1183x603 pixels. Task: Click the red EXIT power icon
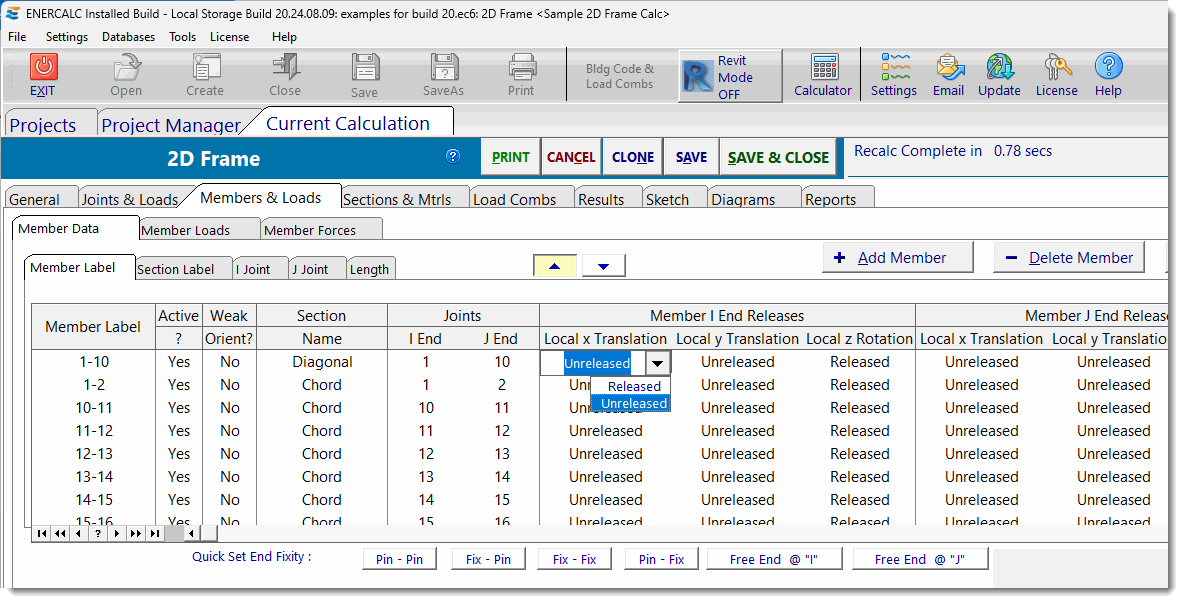point(43,67)
